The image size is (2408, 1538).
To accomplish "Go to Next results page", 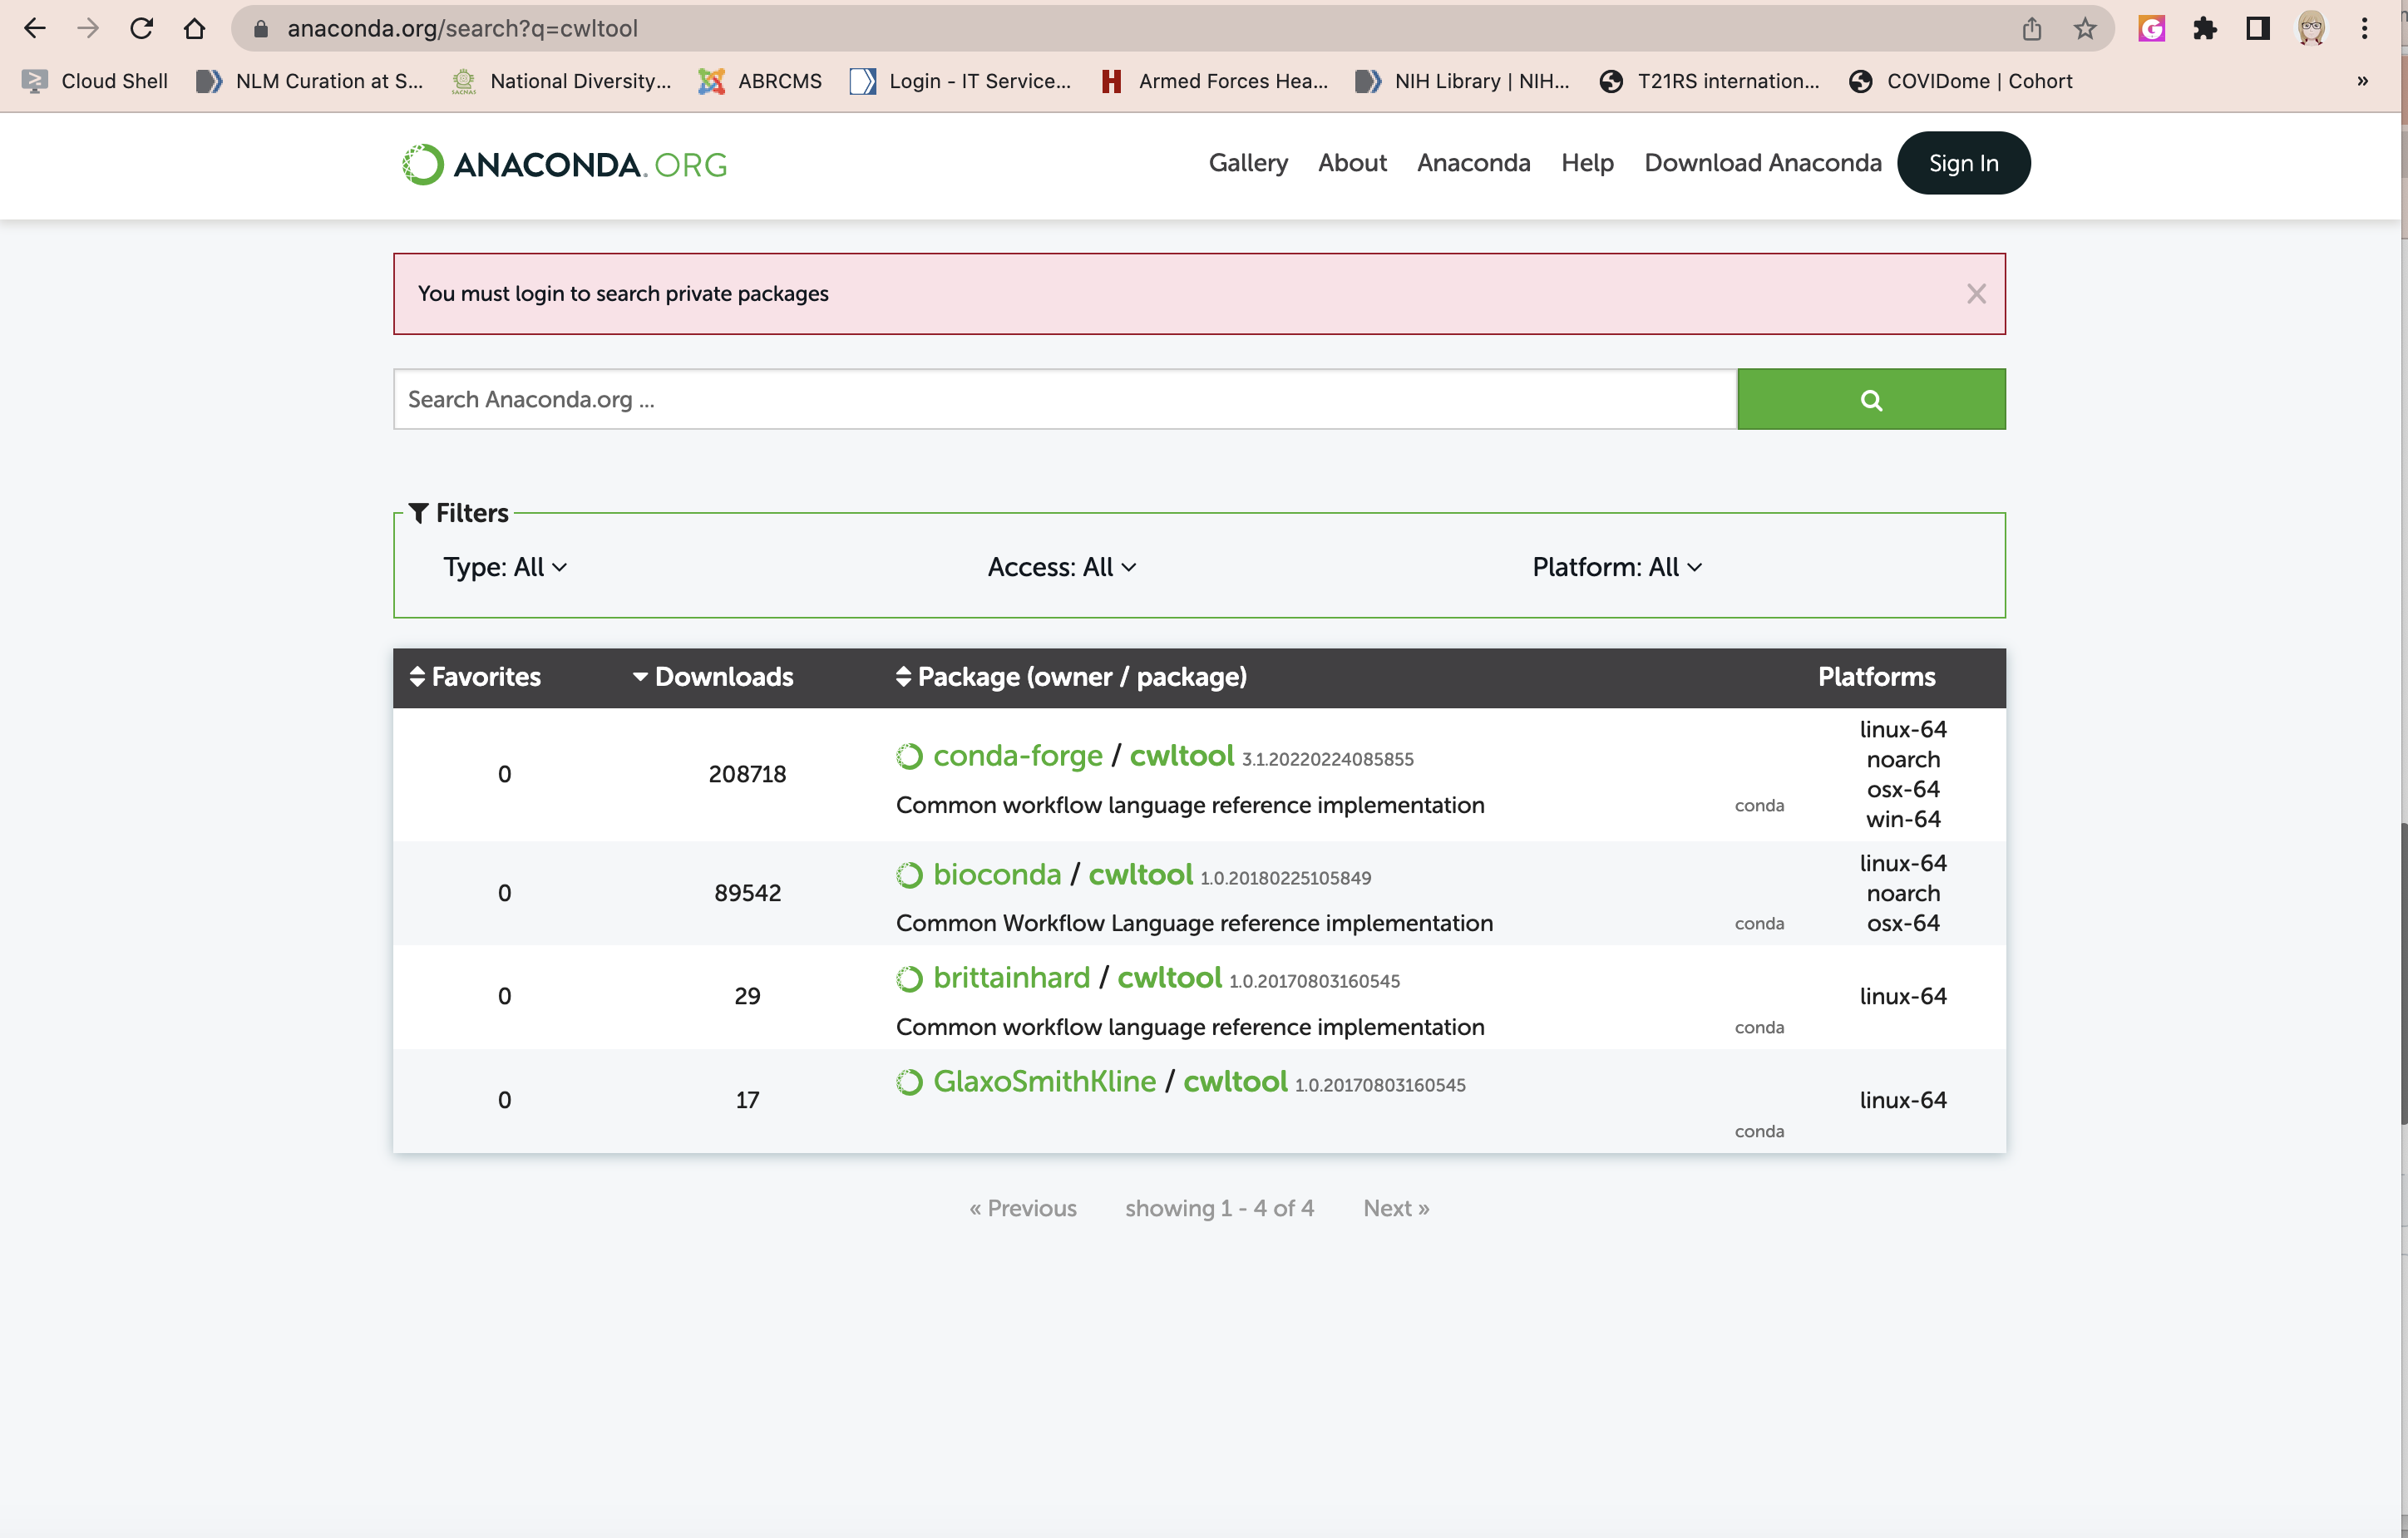I will pos(1396,1208).
